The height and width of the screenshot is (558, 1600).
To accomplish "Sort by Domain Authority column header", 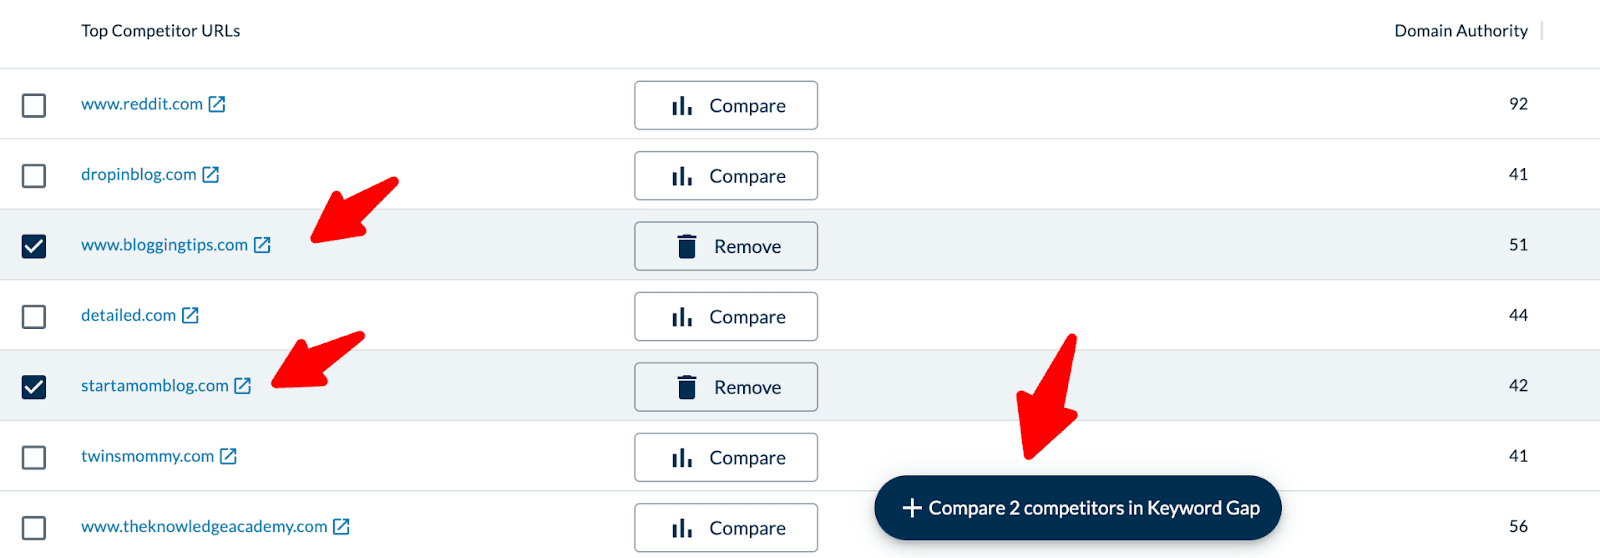I will pyautogui.click(x=1460, y=31).
